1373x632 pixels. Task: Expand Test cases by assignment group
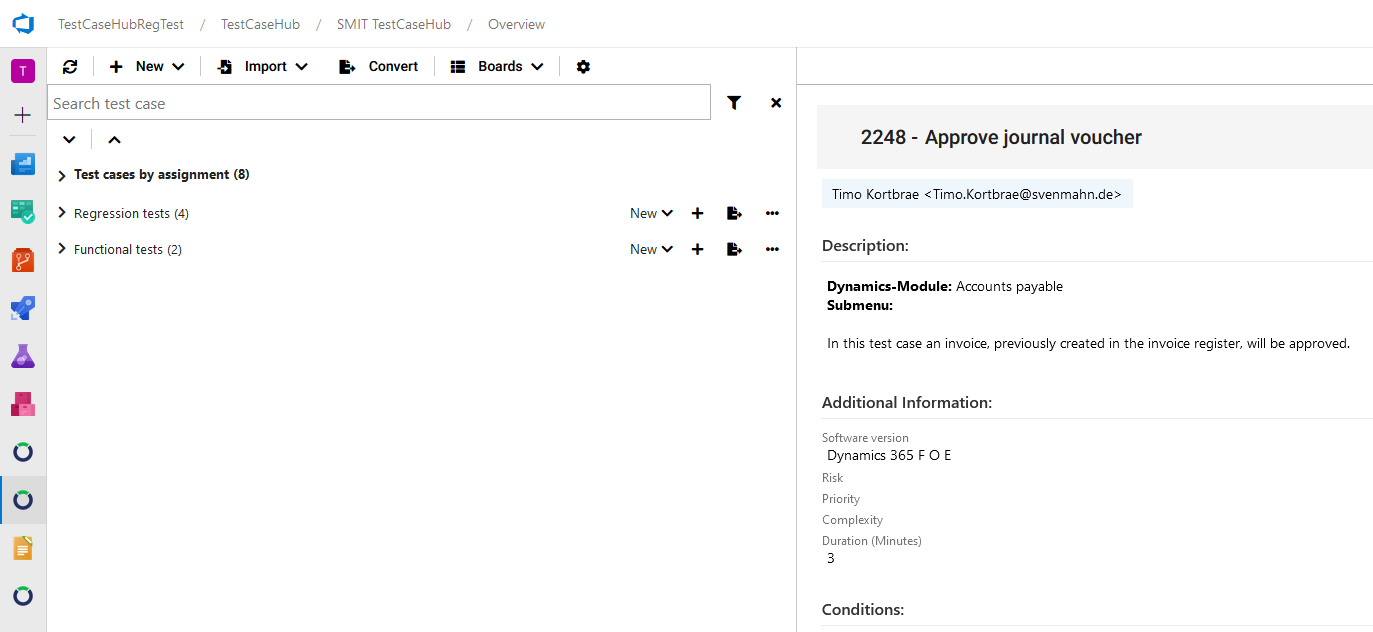(x=62, y=175)
